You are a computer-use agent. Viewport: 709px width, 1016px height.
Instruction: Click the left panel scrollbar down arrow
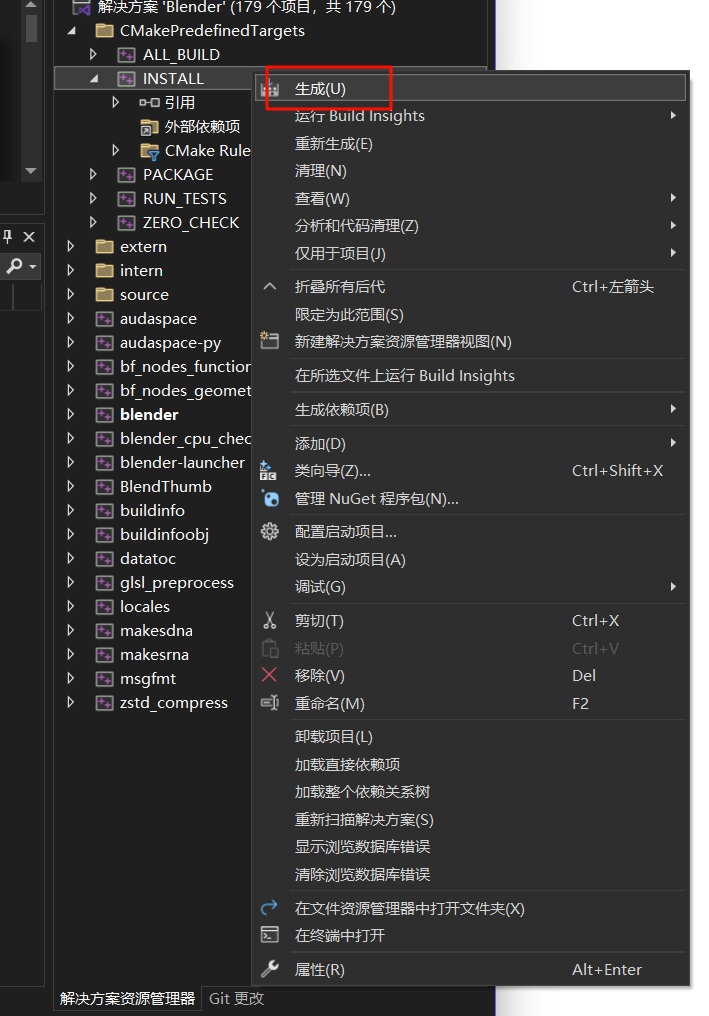30,171
